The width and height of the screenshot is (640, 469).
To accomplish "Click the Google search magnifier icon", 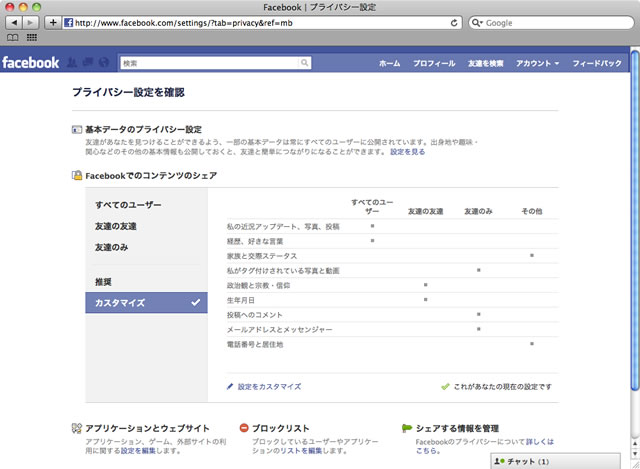I will tap(475, 23).
